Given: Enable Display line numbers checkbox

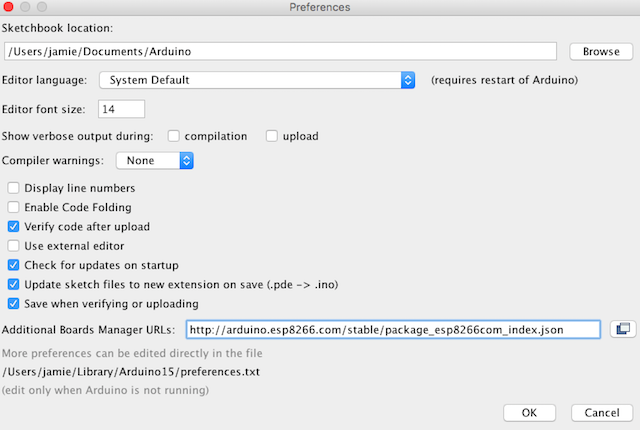Looking at the screenshot, I should (x=14, y=188).
